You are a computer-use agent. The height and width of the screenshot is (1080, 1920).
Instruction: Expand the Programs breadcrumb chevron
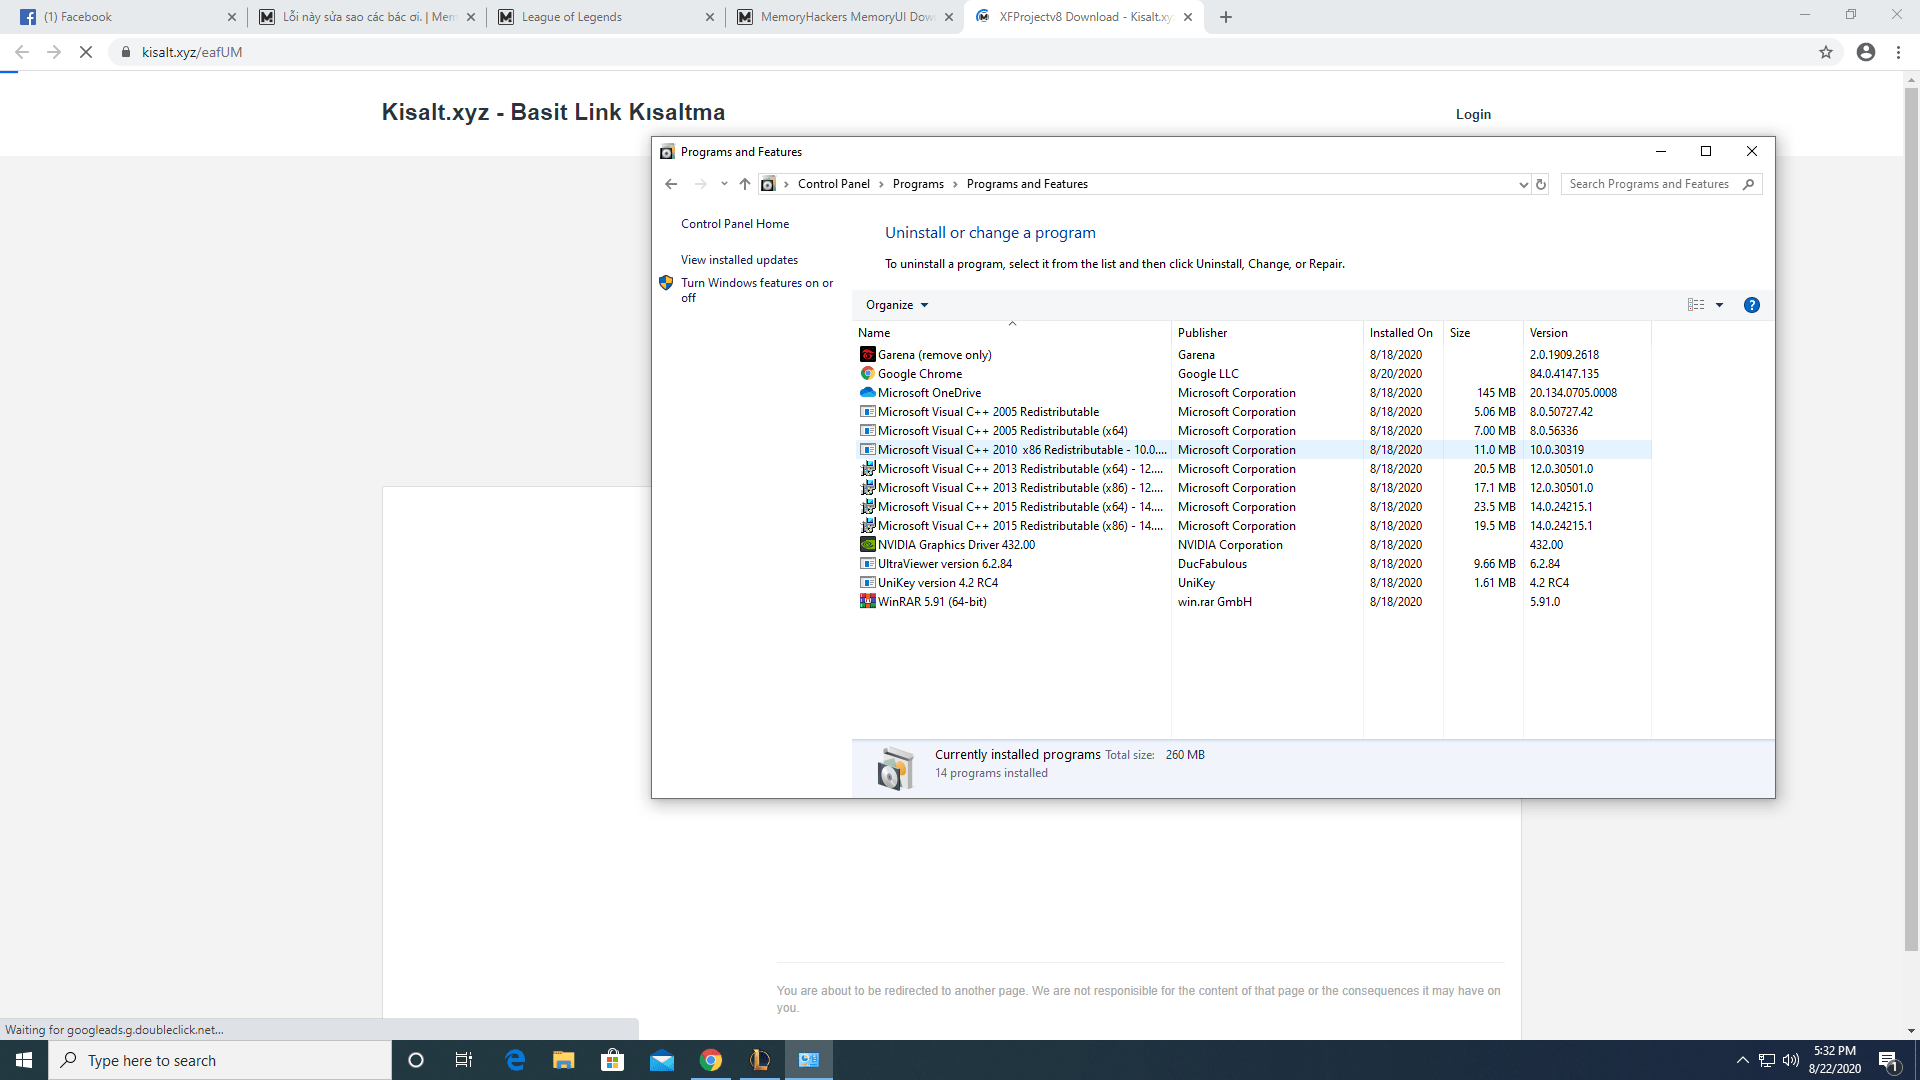point(955,184)
